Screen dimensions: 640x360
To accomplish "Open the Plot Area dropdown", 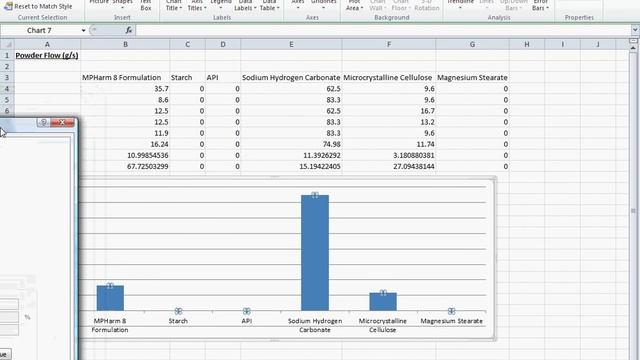I will pyautogui.click(x=354, y=5).
